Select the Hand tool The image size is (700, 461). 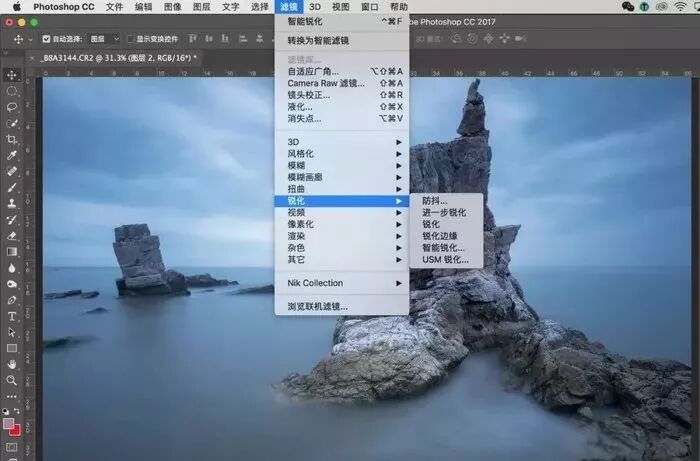tap(12, 364)
